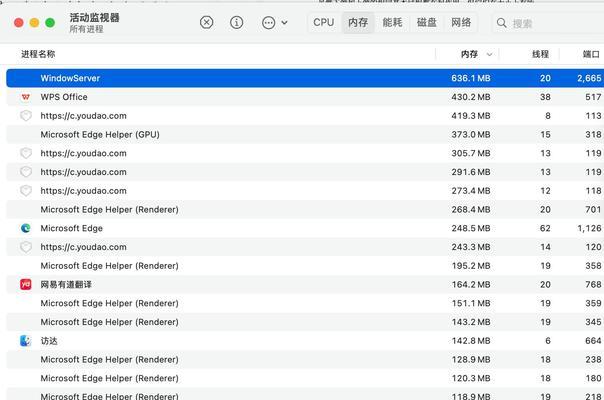Select the WindowServer process row
Screen dimensions: 604x400
click(305, 78)
